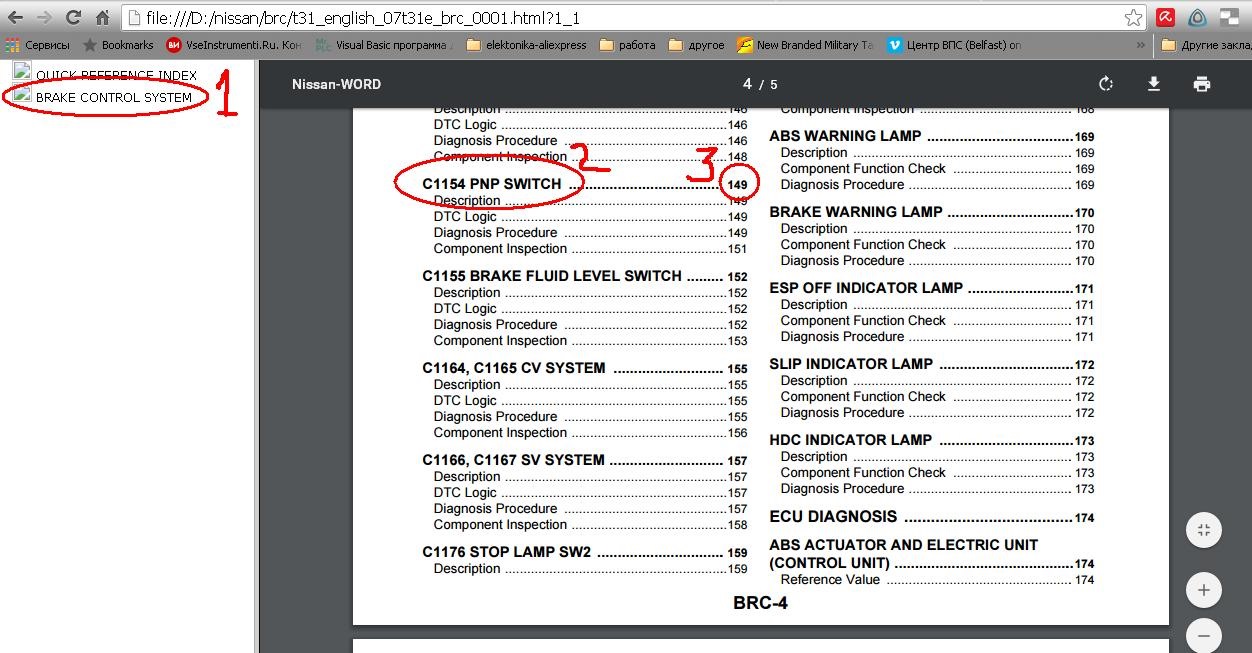Bookmark this page with the star icon
The height and width of the screenshot is (653, 1252).
point(1133,17)
